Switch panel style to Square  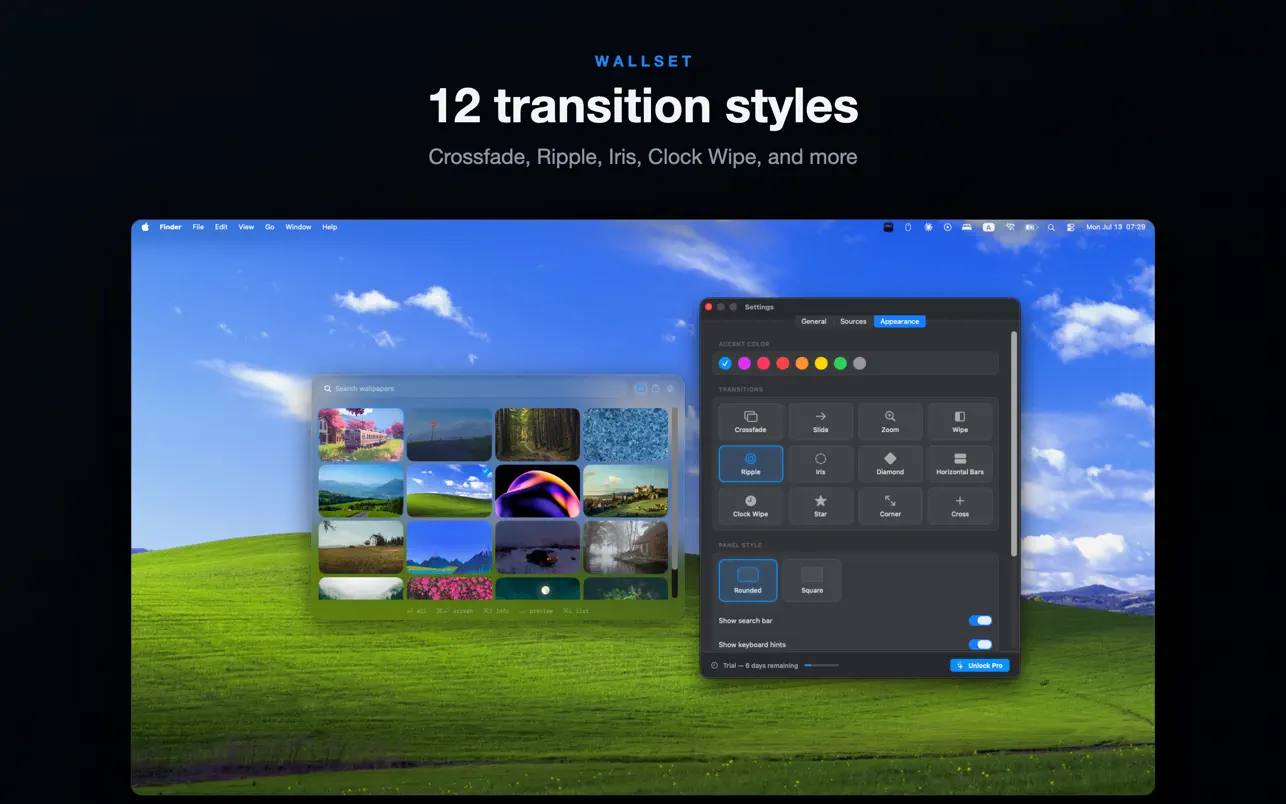[812, 580]
